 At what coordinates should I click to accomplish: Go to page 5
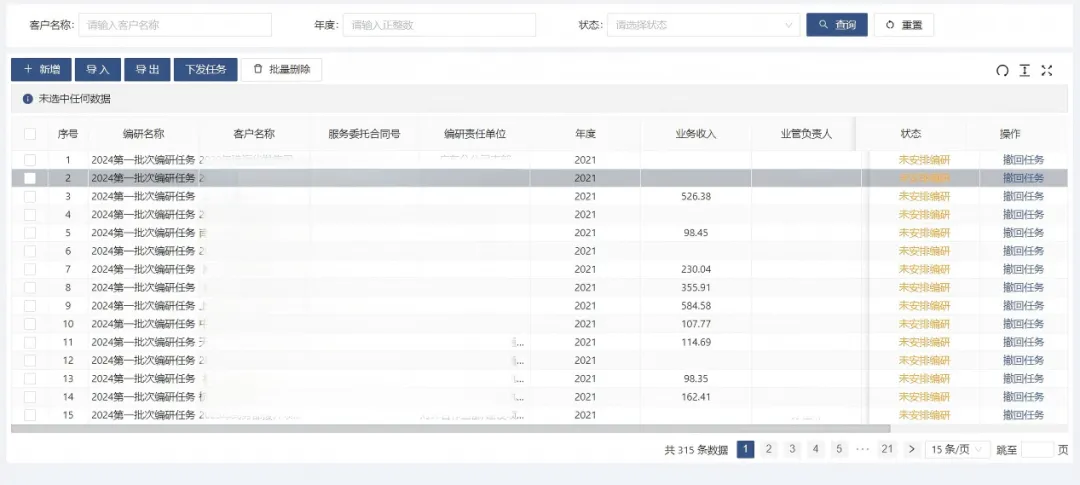point(839,449)
